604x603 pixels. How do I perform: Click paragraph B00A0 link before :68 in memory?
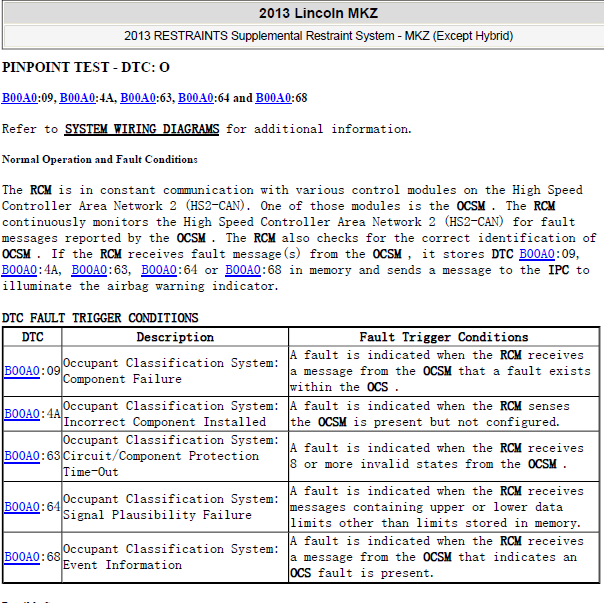click(x=243, y=270)
